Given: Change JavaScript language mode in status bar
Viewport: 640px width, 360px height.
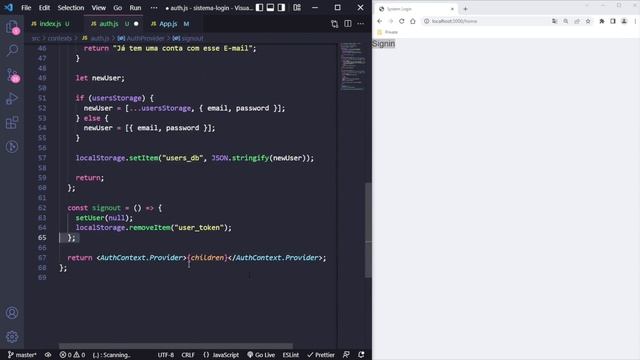Looking at the screenshot, I should [x=221, y=355].
